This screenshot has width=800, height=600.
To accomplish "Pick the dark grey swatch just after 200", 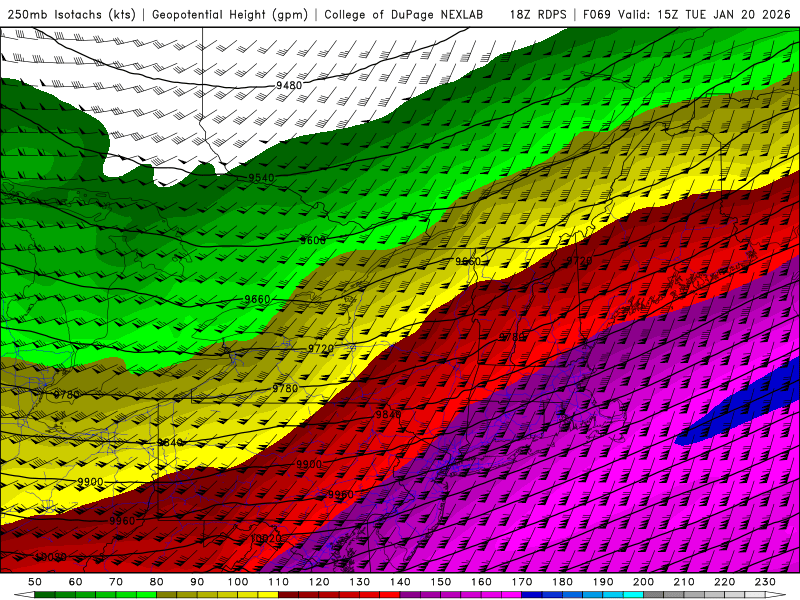I will tap(654, 595).
